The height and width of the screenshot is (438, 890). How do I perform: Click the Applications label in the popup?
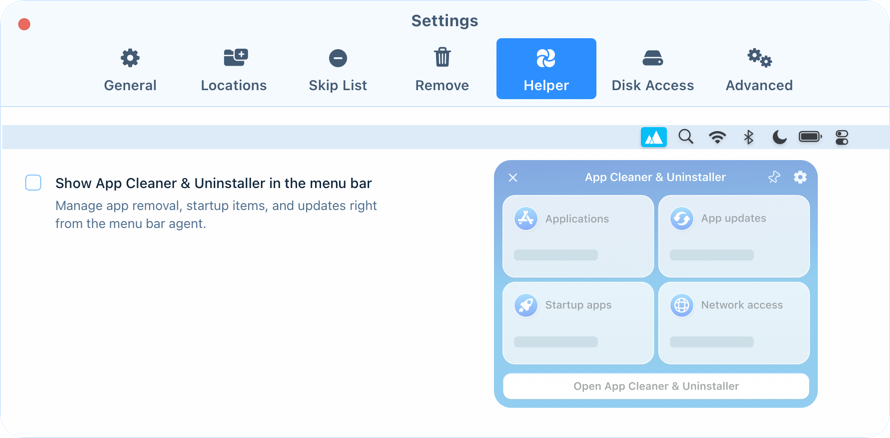577,219
